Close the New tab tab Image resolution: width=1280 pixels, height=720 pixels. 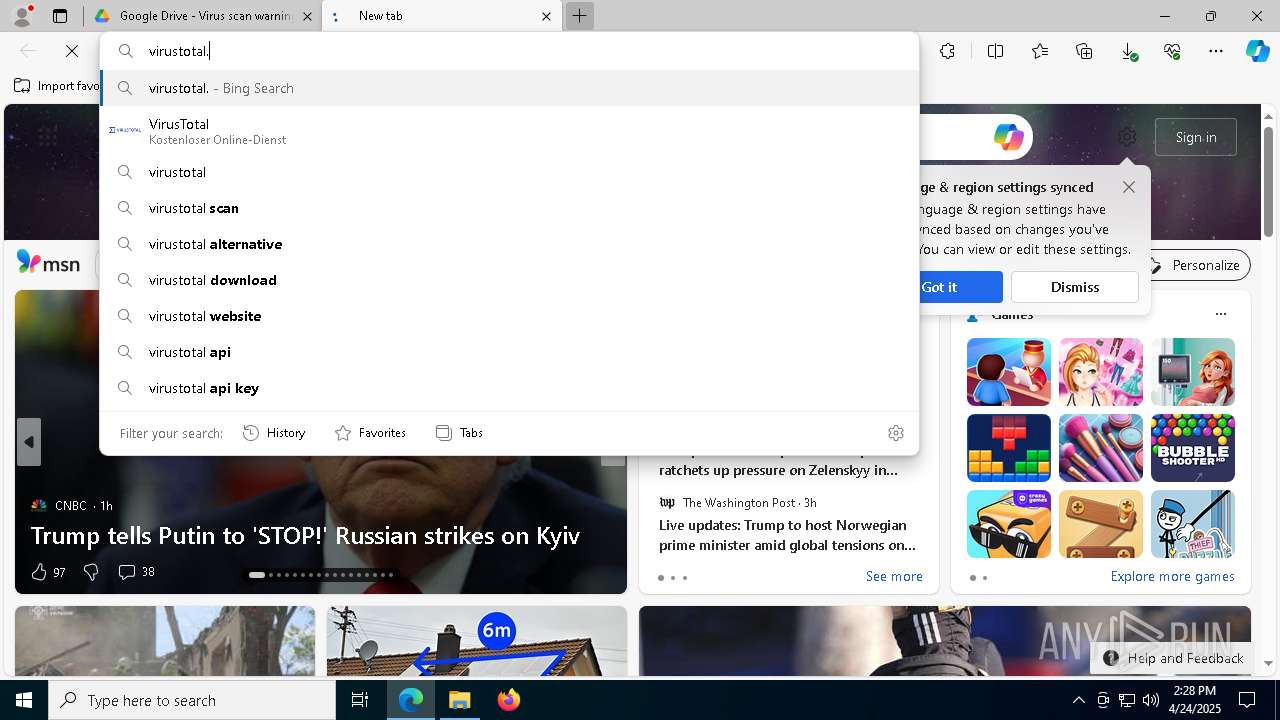547,16
